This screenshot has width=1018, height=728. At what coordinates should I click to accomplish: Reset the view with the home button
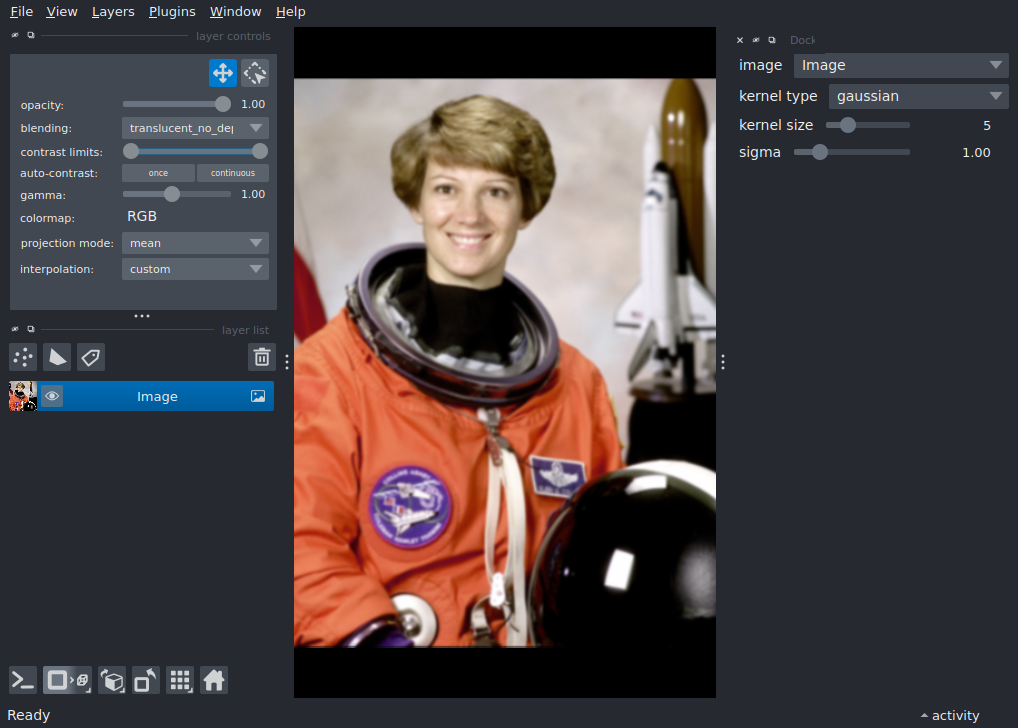tap(214, 680)
